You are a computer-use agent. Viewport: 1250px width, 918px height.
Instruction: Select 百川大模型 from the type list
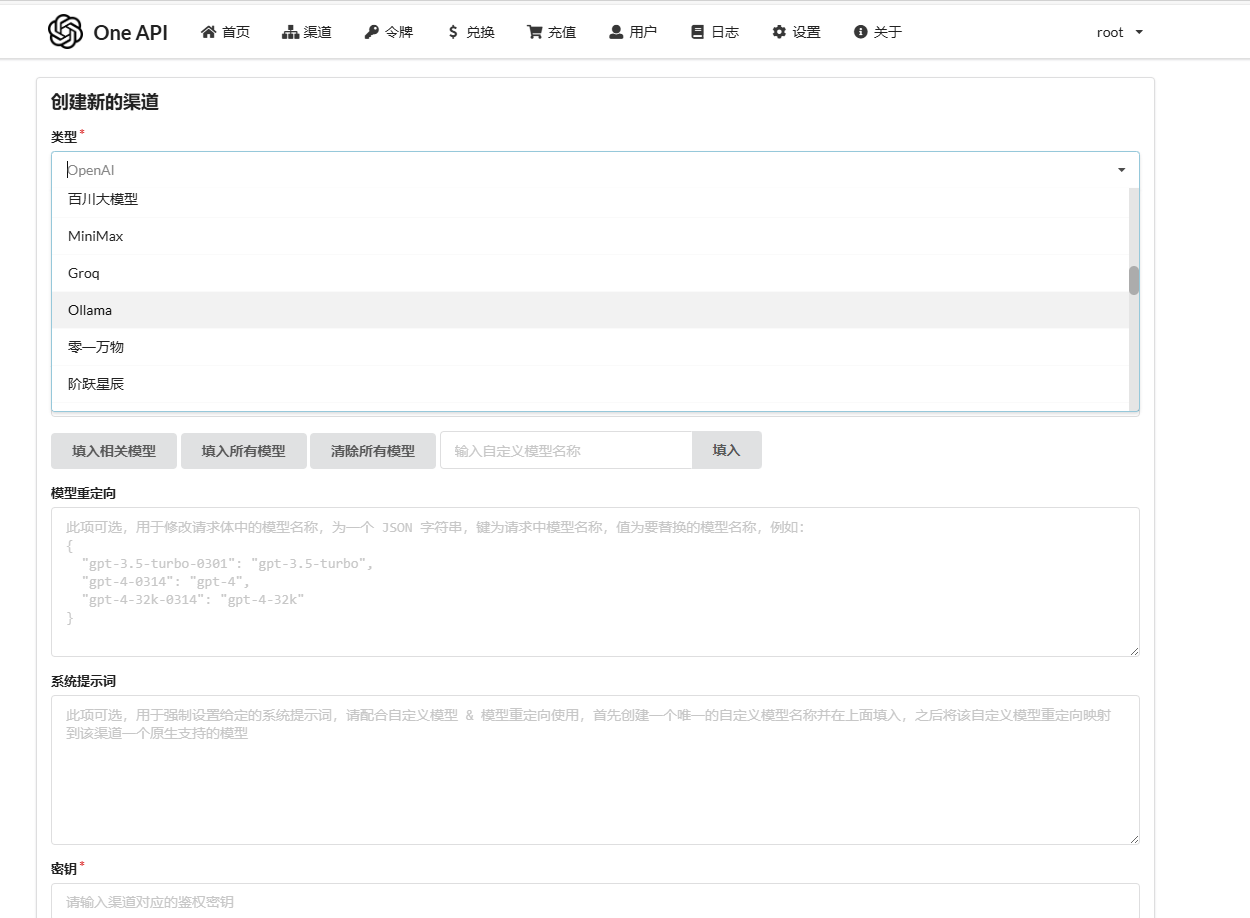[590, 199]
